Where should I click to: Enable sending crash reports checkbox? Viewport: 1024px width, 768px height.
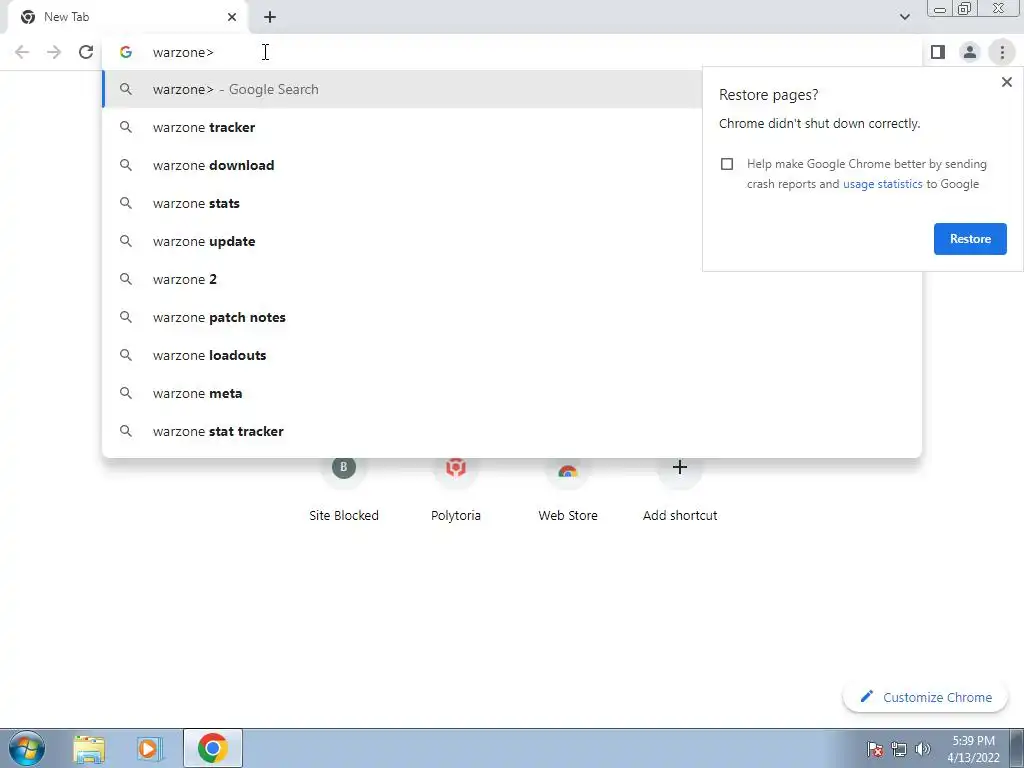727,164
